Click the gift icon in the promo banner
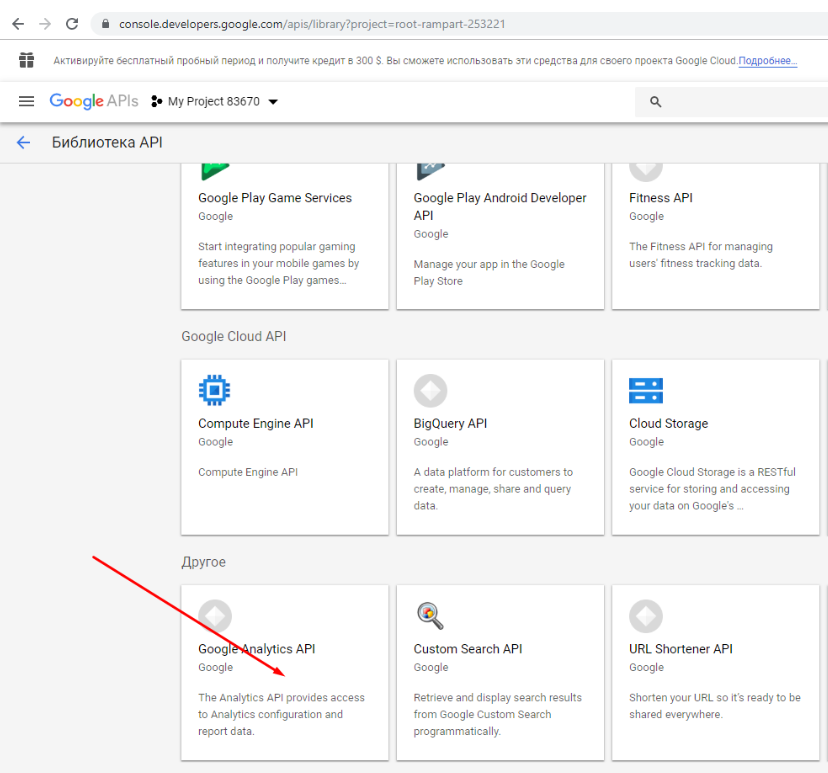Screen dimensions: 828x773 (x=26, y=60)
